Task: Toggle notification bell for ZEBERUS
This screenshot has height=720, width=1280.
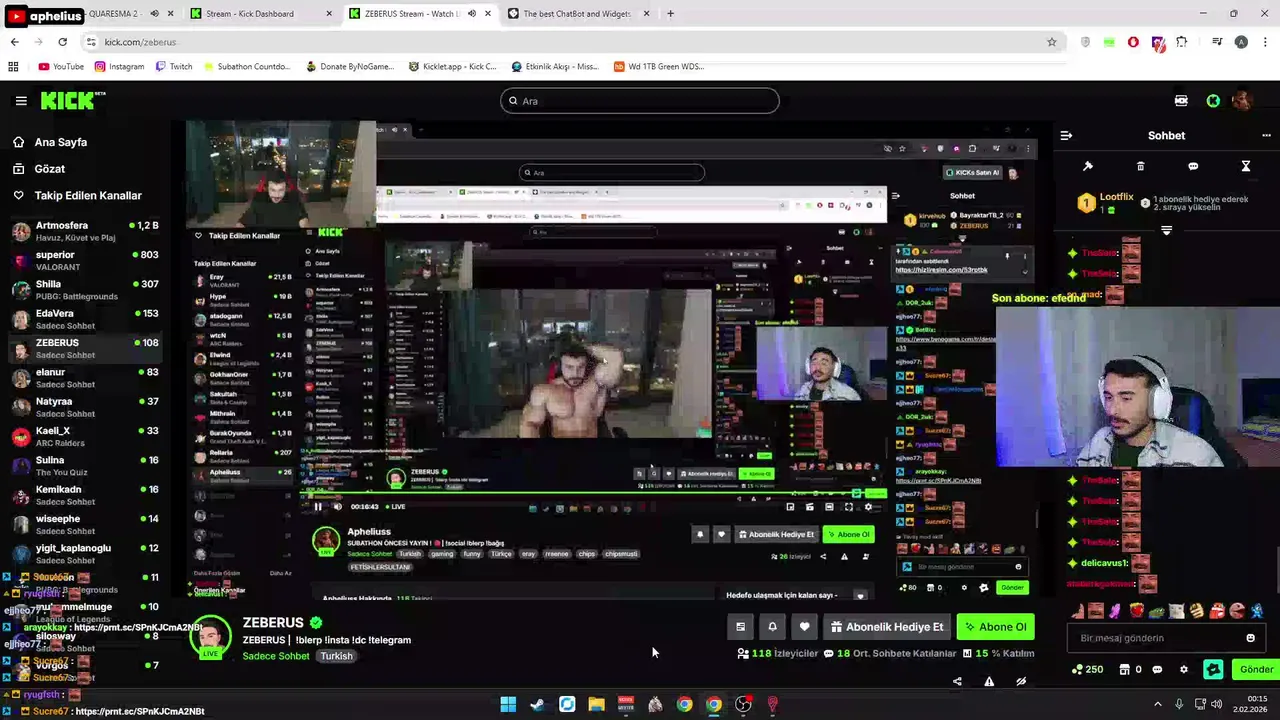Action: point(772,627)
